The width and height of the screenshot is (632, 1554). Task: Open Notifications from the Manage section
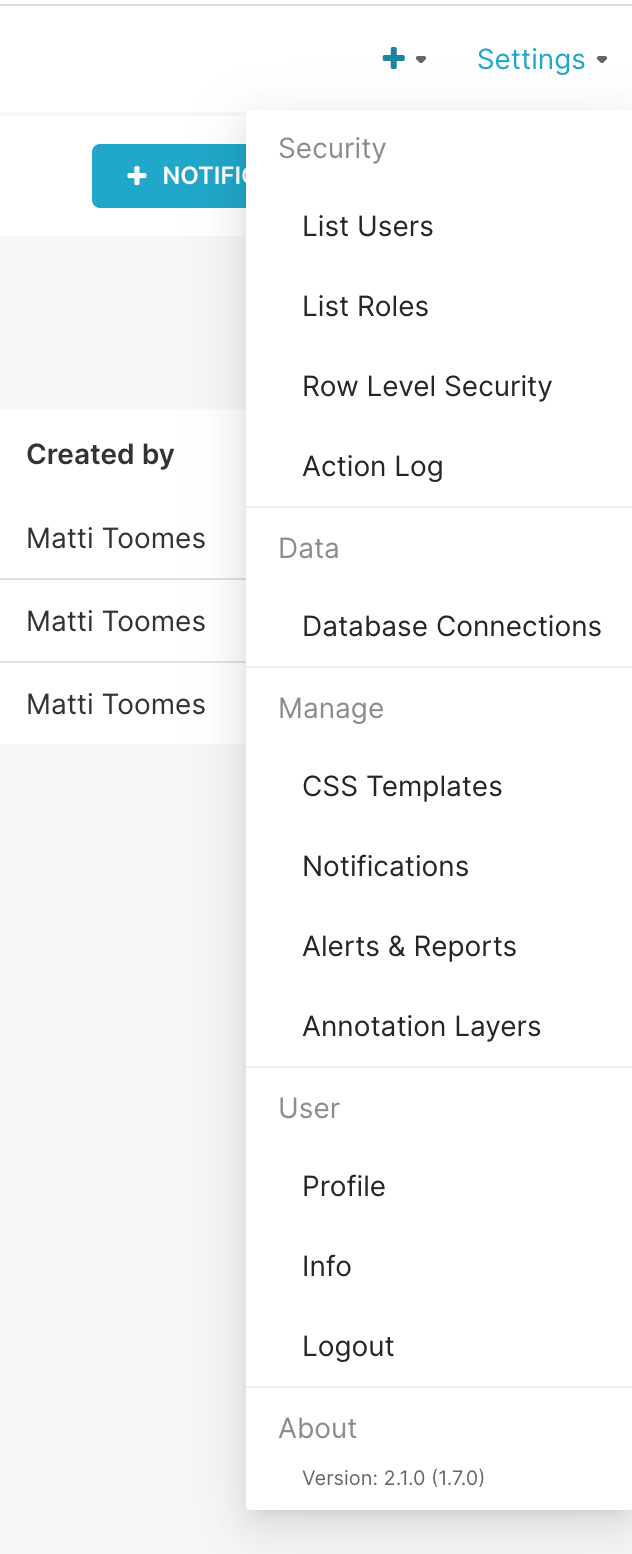[x=385, y=866]
